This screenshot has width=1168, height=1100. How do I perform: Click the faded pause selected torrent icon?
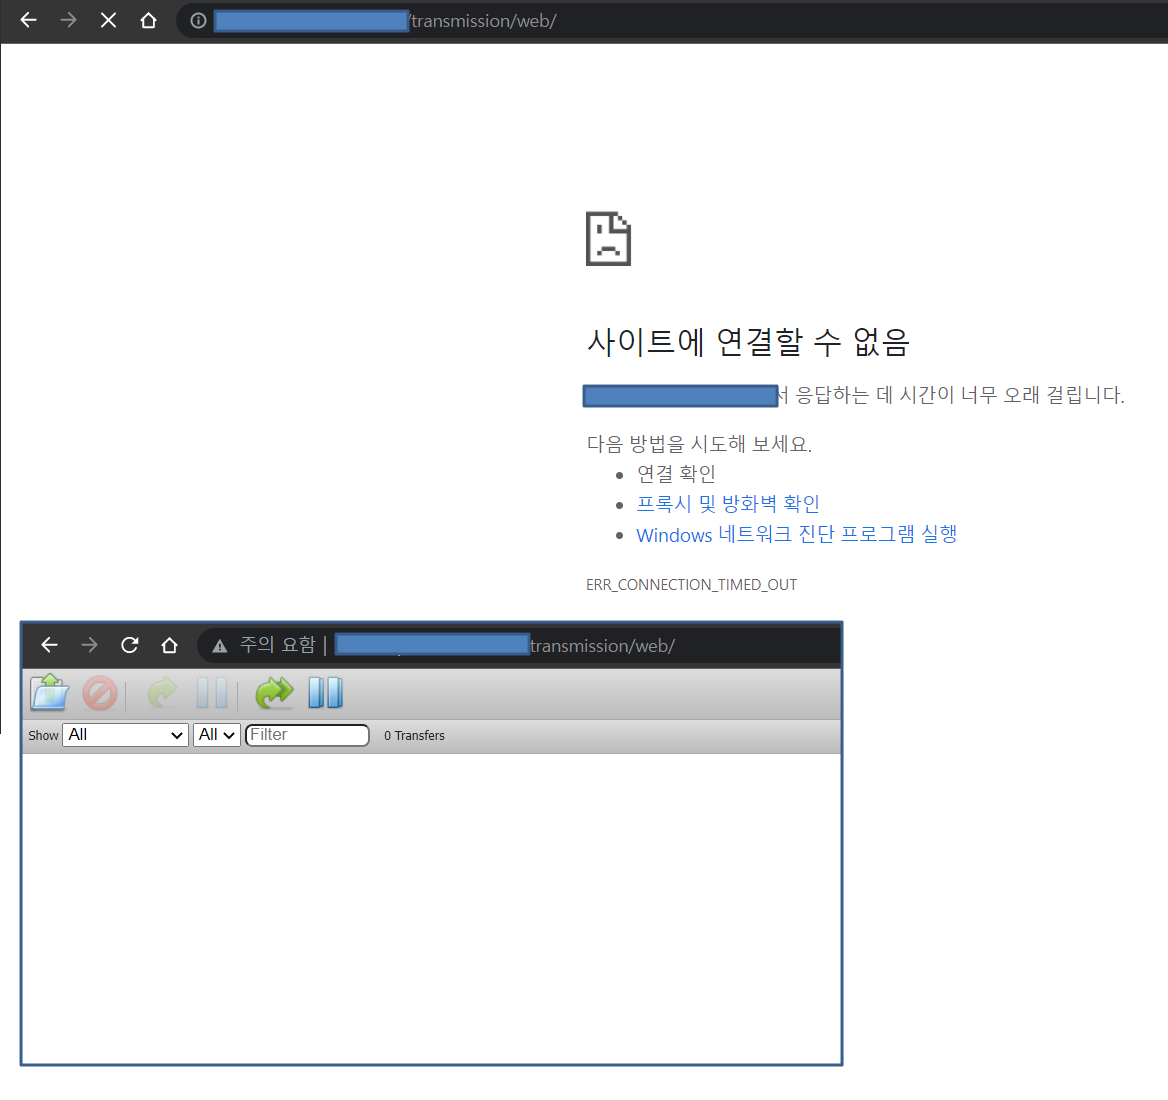(x=212, y=693)
